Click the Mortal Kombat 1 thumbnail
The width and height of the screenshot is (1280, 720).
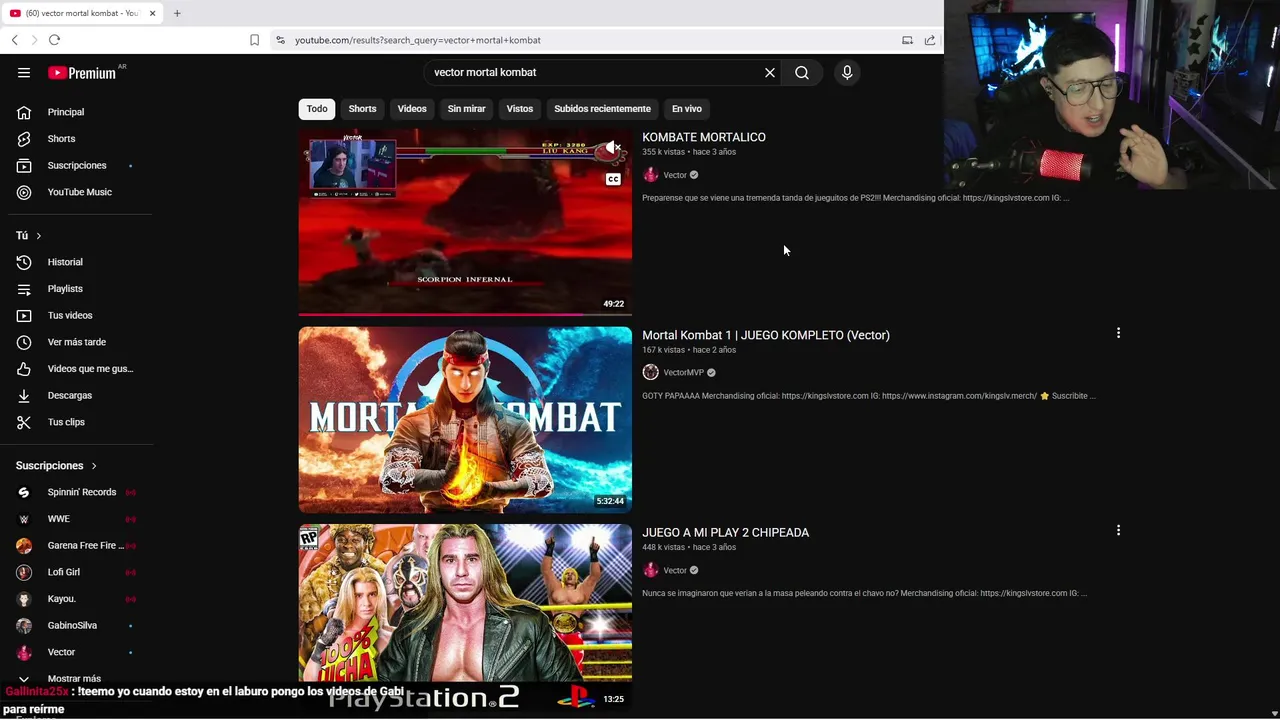(465, 419)
